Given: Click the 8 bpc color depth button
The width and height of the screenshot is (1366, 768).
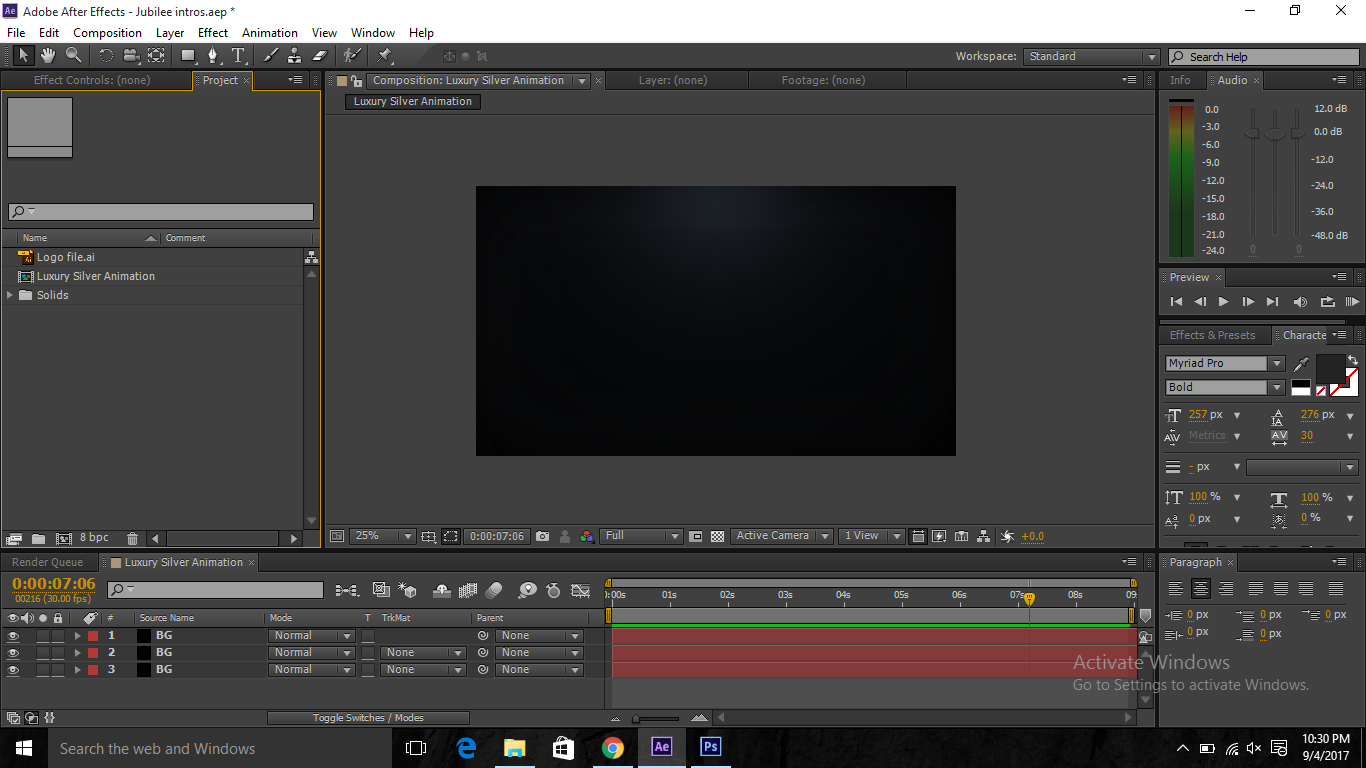Looking at the screenshot, I should [x=94, y=538].
